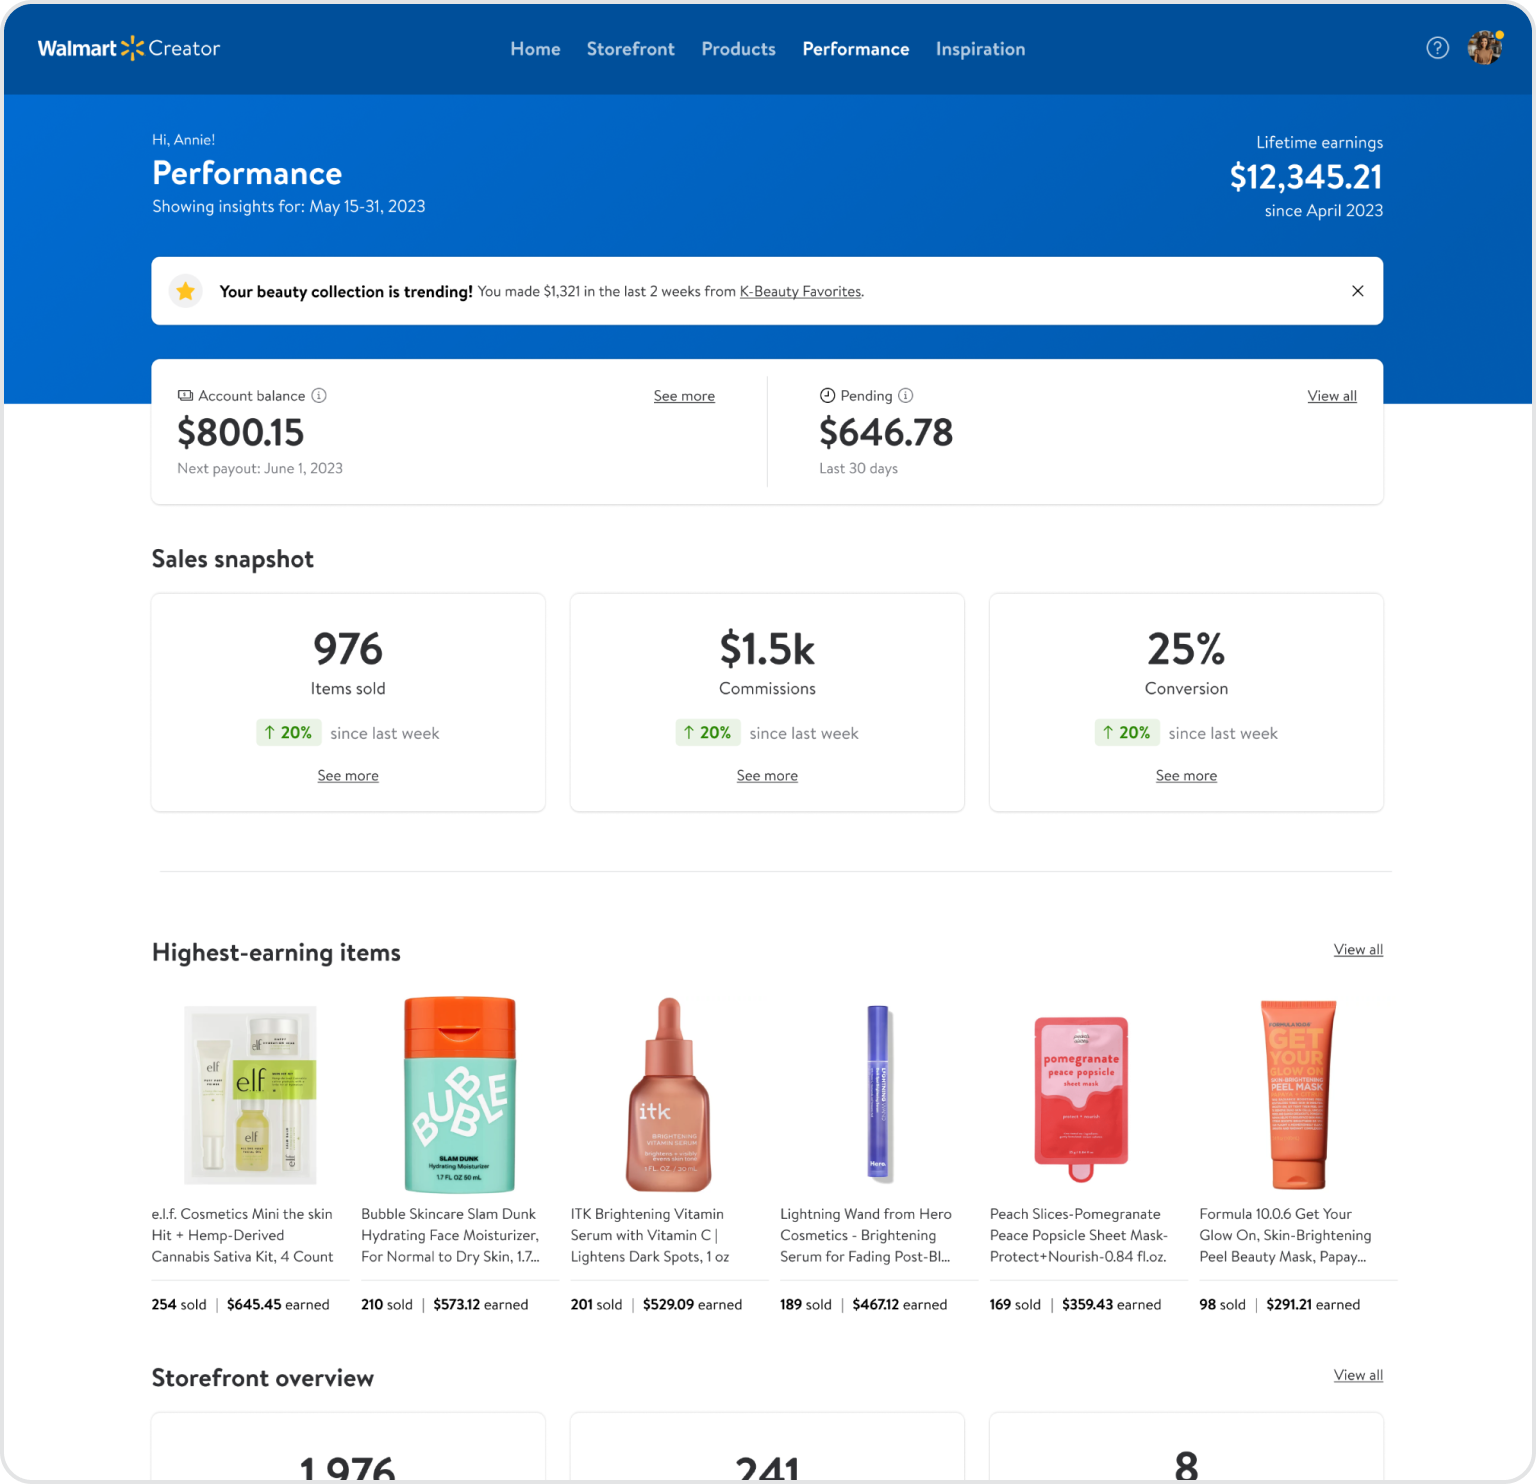This screenshot has width=1536, height=1484.
Task: Click the $291.21 earned text
Action: click(x=1313, y=1305)
